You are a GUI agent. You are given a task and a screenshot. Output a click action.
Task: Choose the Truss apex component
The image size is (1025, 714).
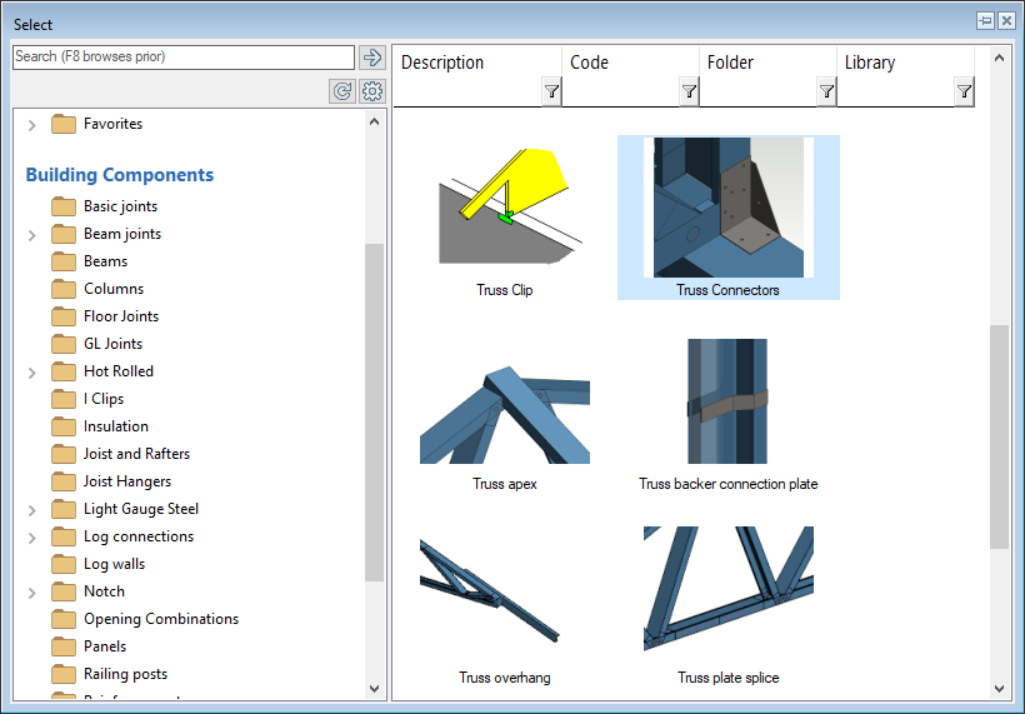504,410
